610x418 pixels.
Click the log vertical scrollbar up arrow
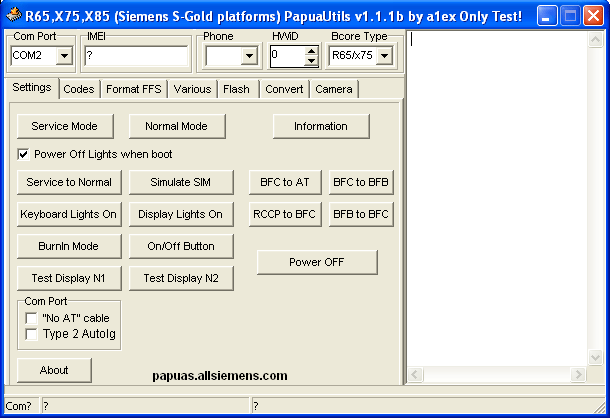pyautogui.click(x=596, y=39)
